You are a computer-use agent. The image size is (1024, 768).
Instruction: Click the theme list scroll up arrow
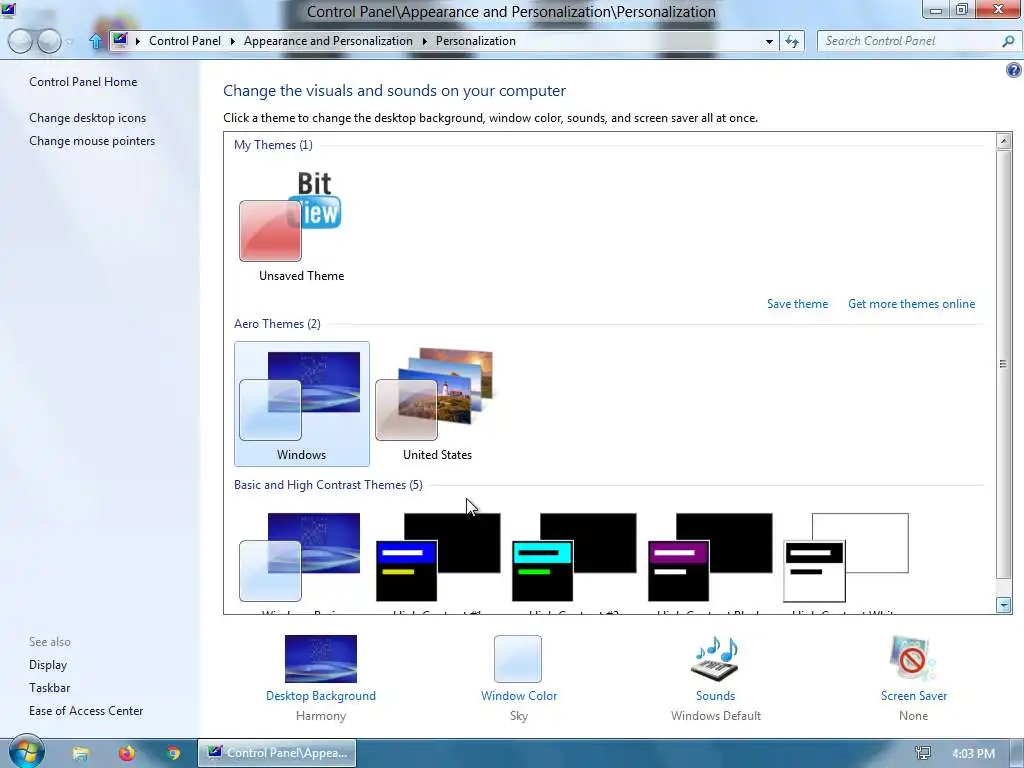1004,141
